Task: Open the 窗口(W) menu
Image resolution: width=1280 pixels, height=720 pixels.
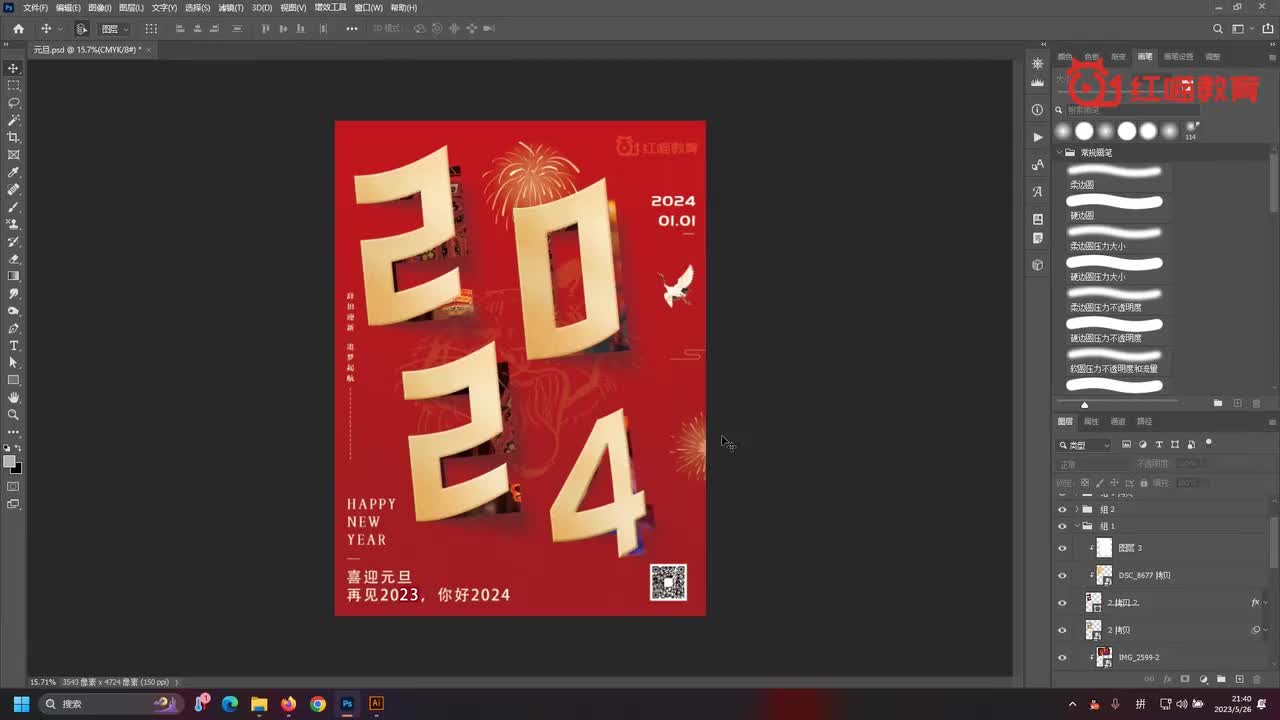Action: [369, 7]
